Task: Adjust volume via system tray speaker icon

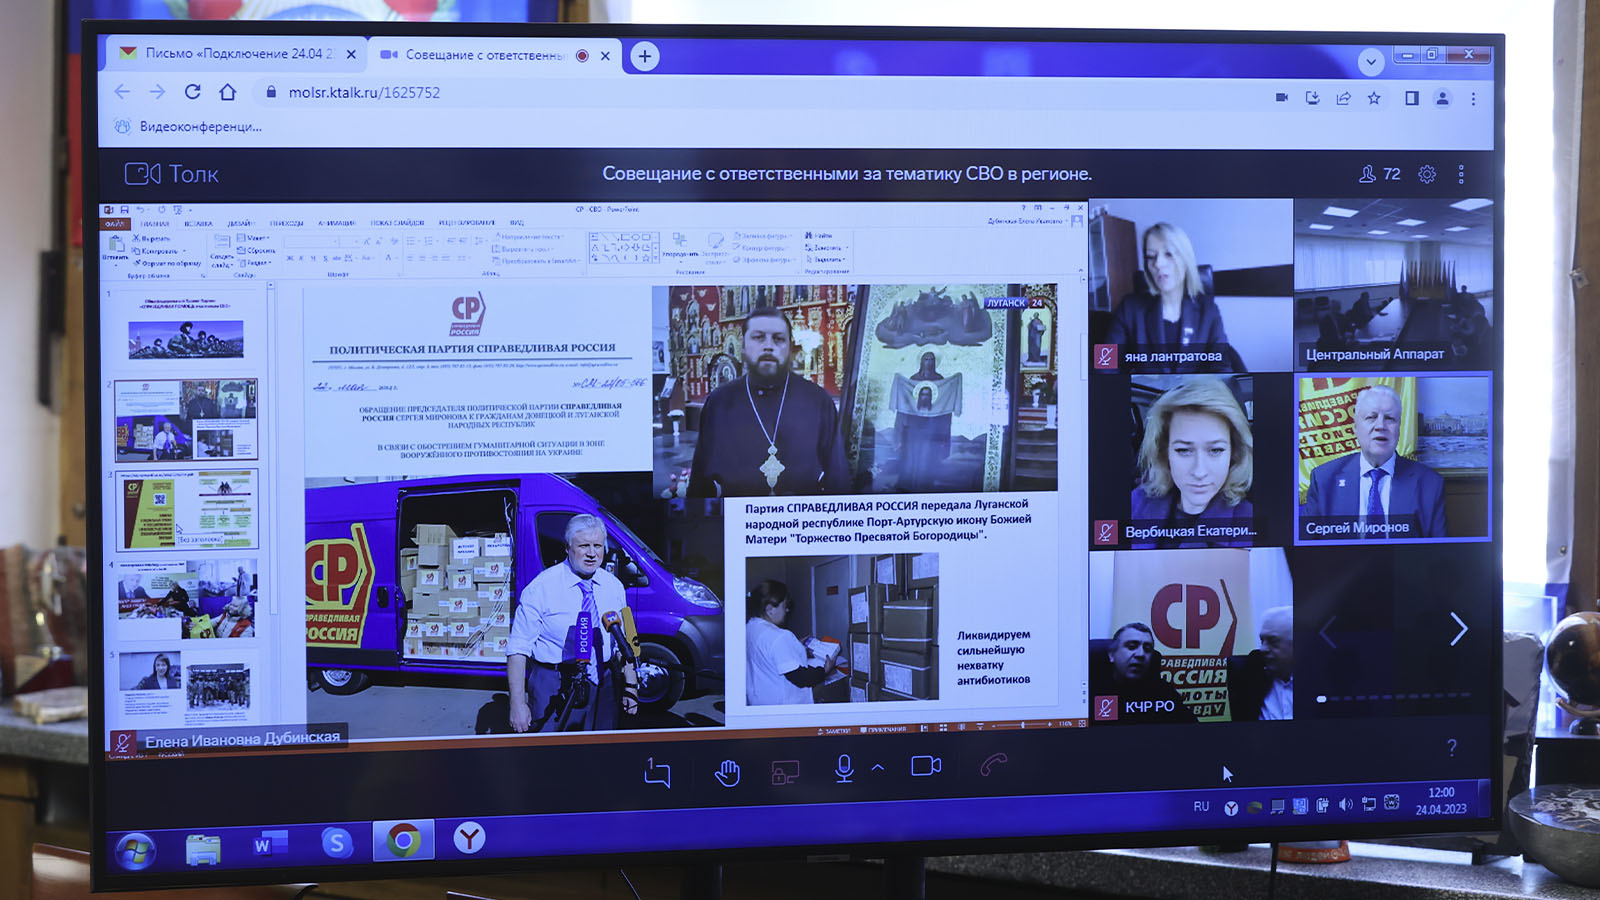Action: pos(1345,805)
